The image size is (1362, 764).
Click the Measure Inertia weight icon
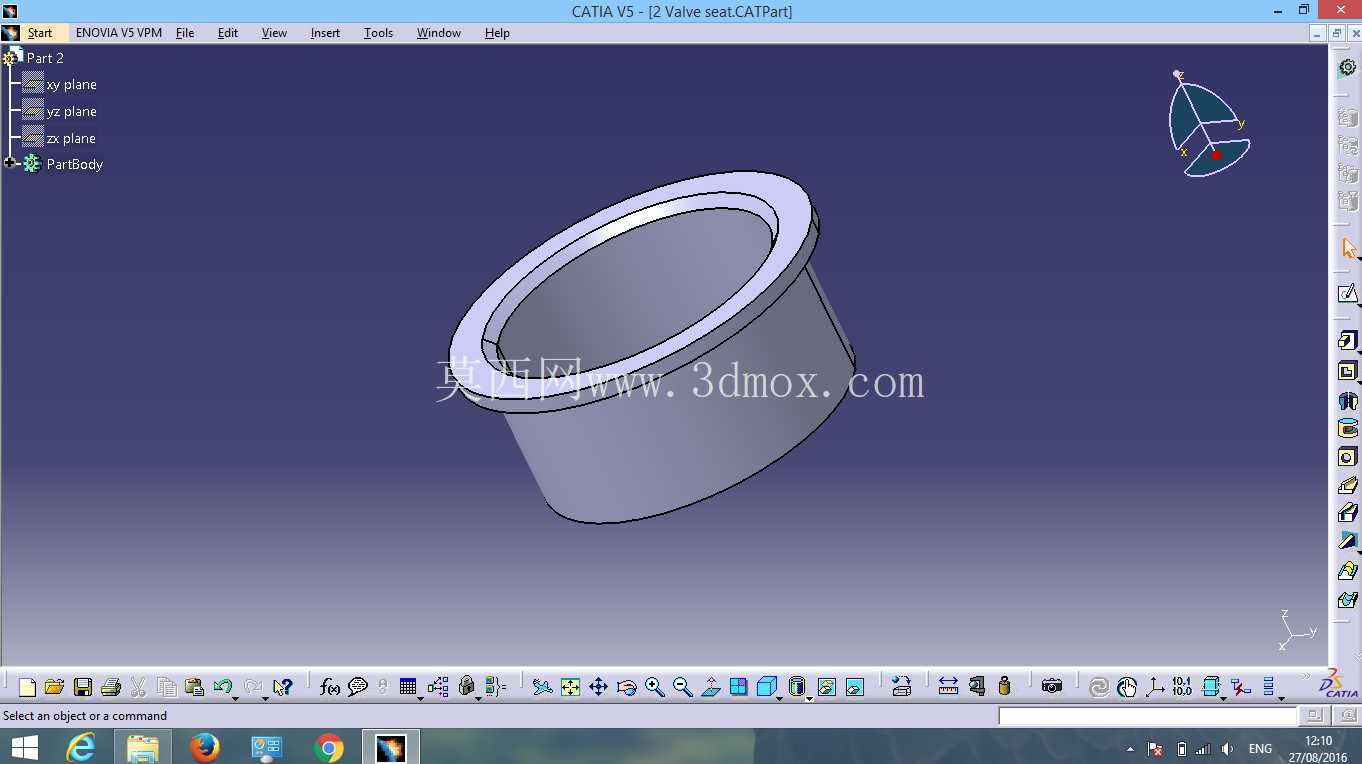click(1005, 687)
